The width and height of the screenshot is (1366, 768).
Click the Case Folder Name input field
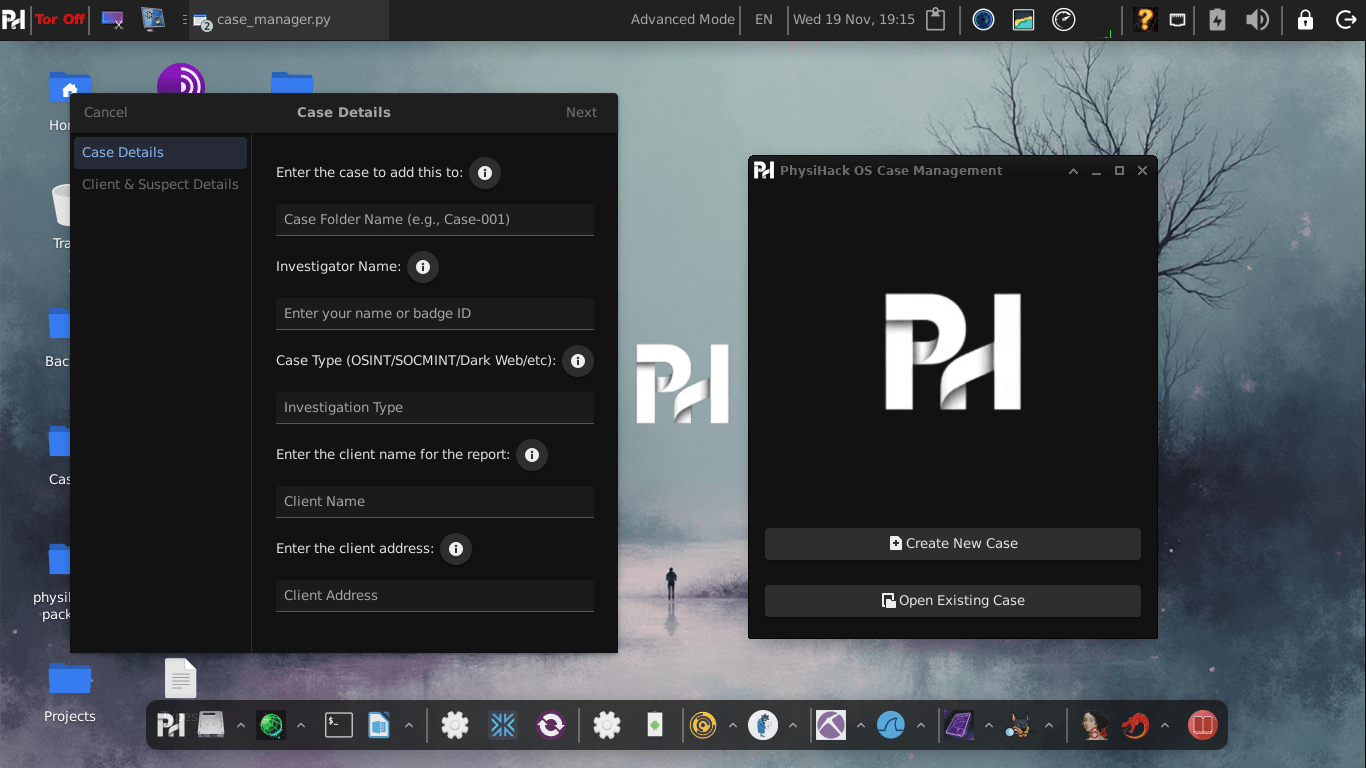coord(434,220)
